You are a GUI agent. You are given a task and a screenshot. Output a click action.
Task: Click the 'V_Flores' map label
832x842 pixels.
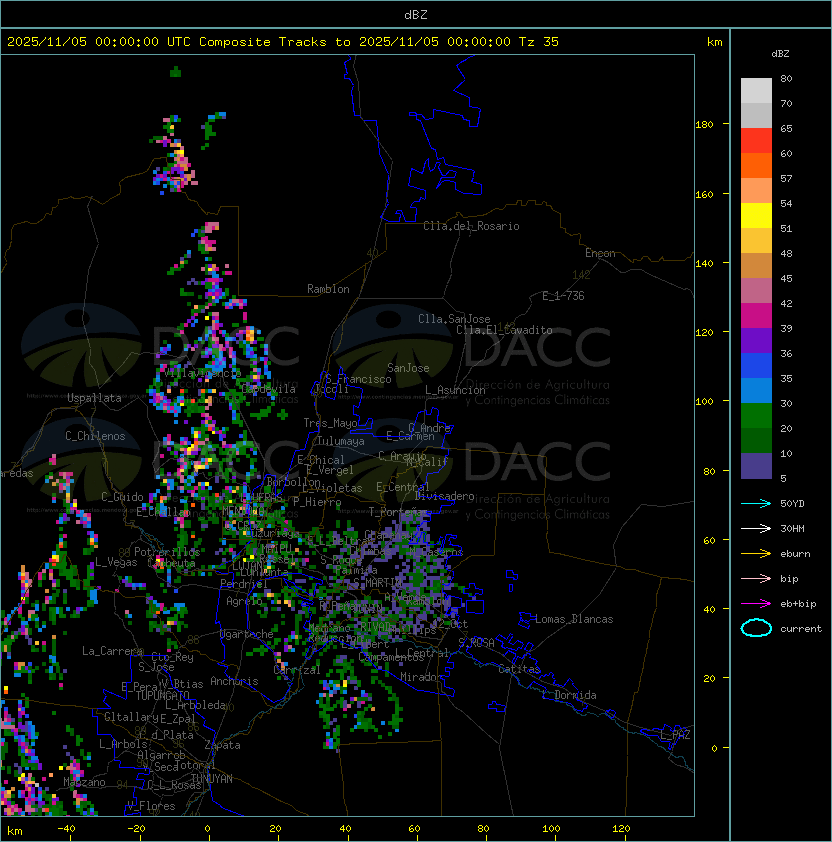tap(151, 806)
